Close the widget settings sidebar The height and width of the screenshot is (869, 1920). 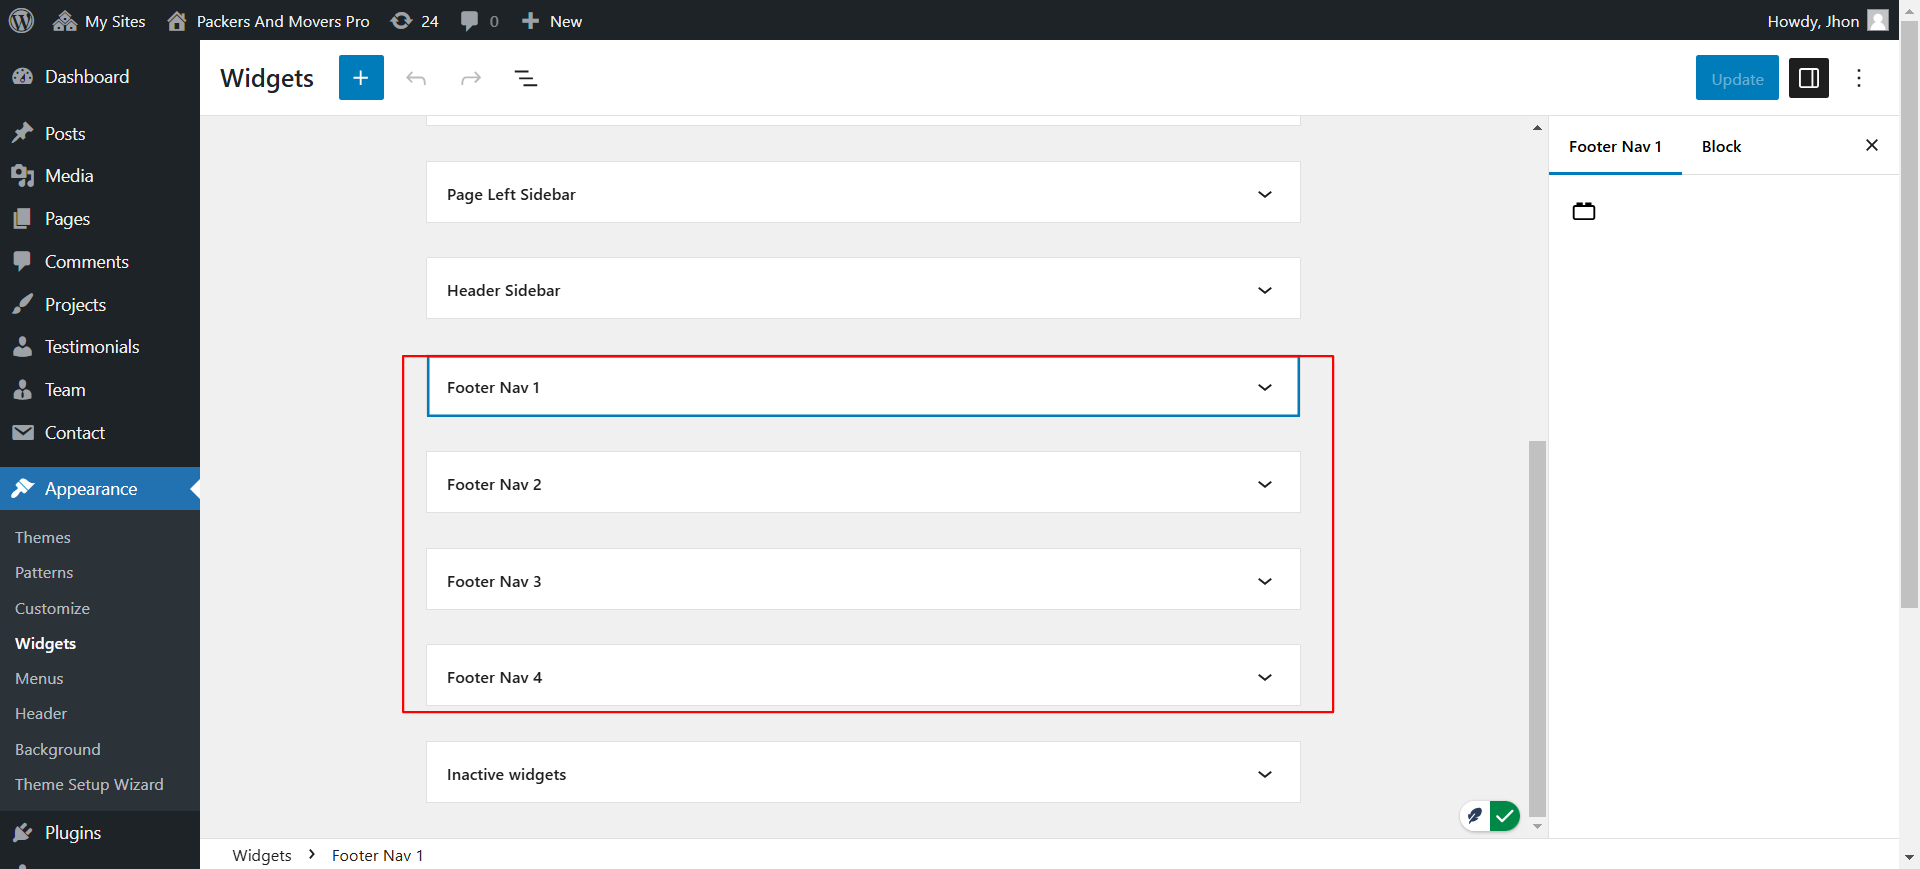pyautogui.click(x=1871, y=146)
